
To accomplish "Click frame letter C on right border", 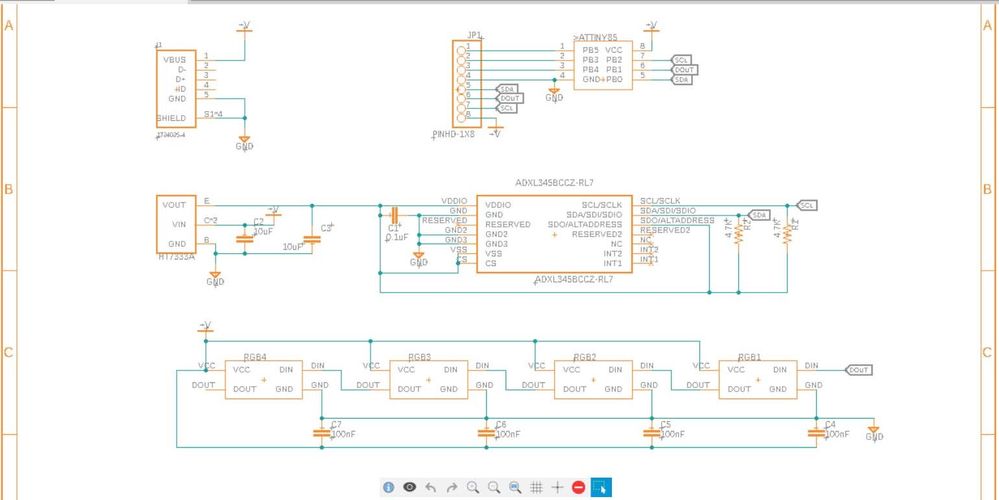I will (x=987, y=352).
